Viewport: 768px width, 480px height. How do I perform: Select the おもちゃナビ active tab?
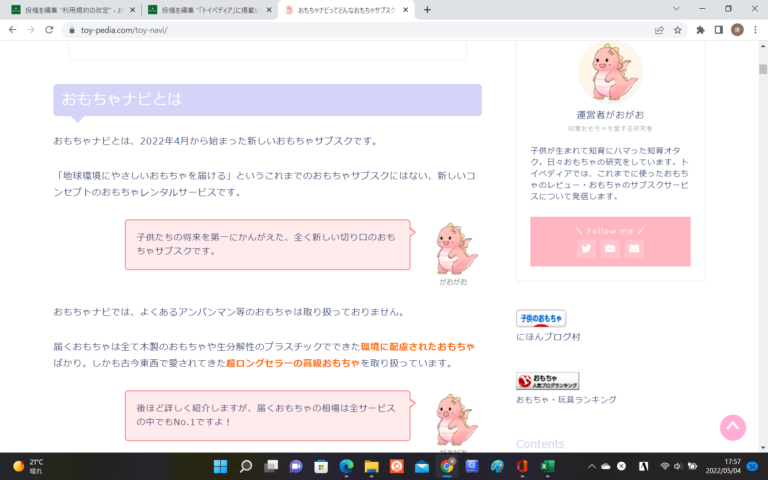coord(346,10)
